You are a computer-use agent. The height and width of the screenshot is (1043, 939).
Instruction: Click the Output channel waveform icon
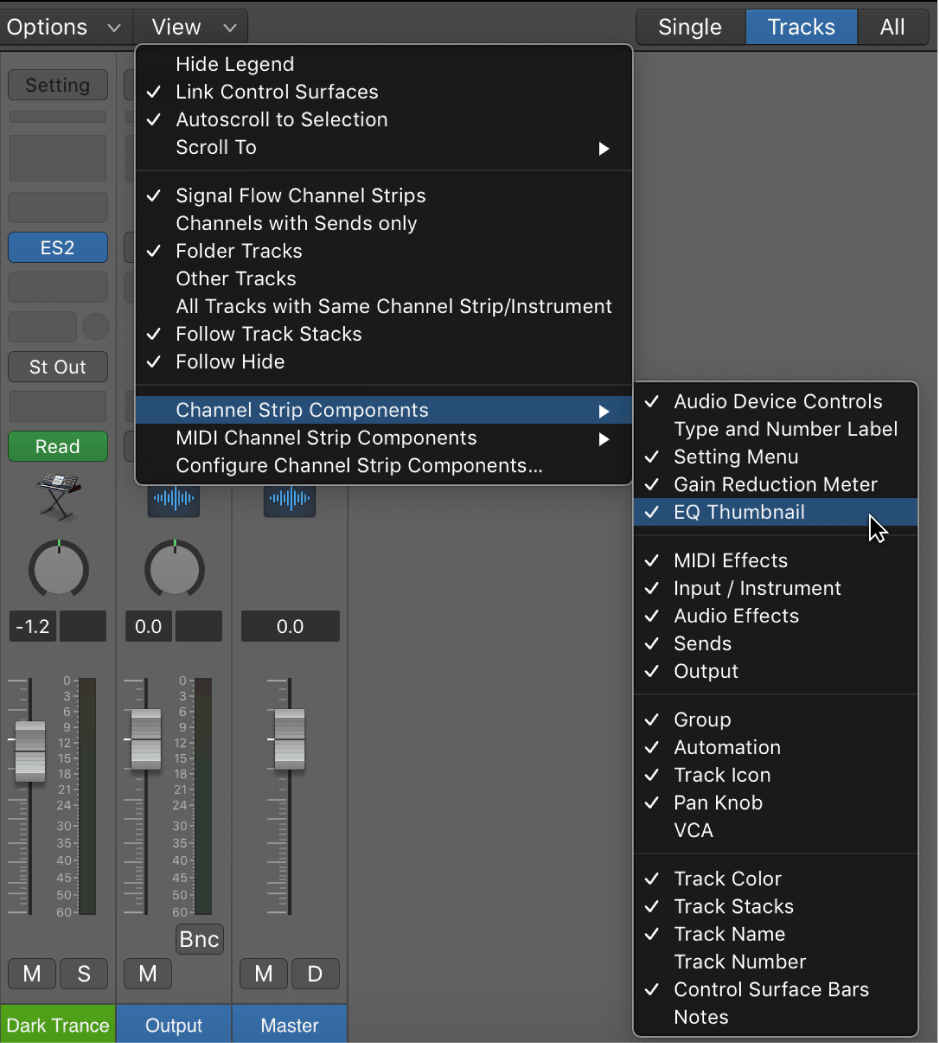(x=174, y=500)
